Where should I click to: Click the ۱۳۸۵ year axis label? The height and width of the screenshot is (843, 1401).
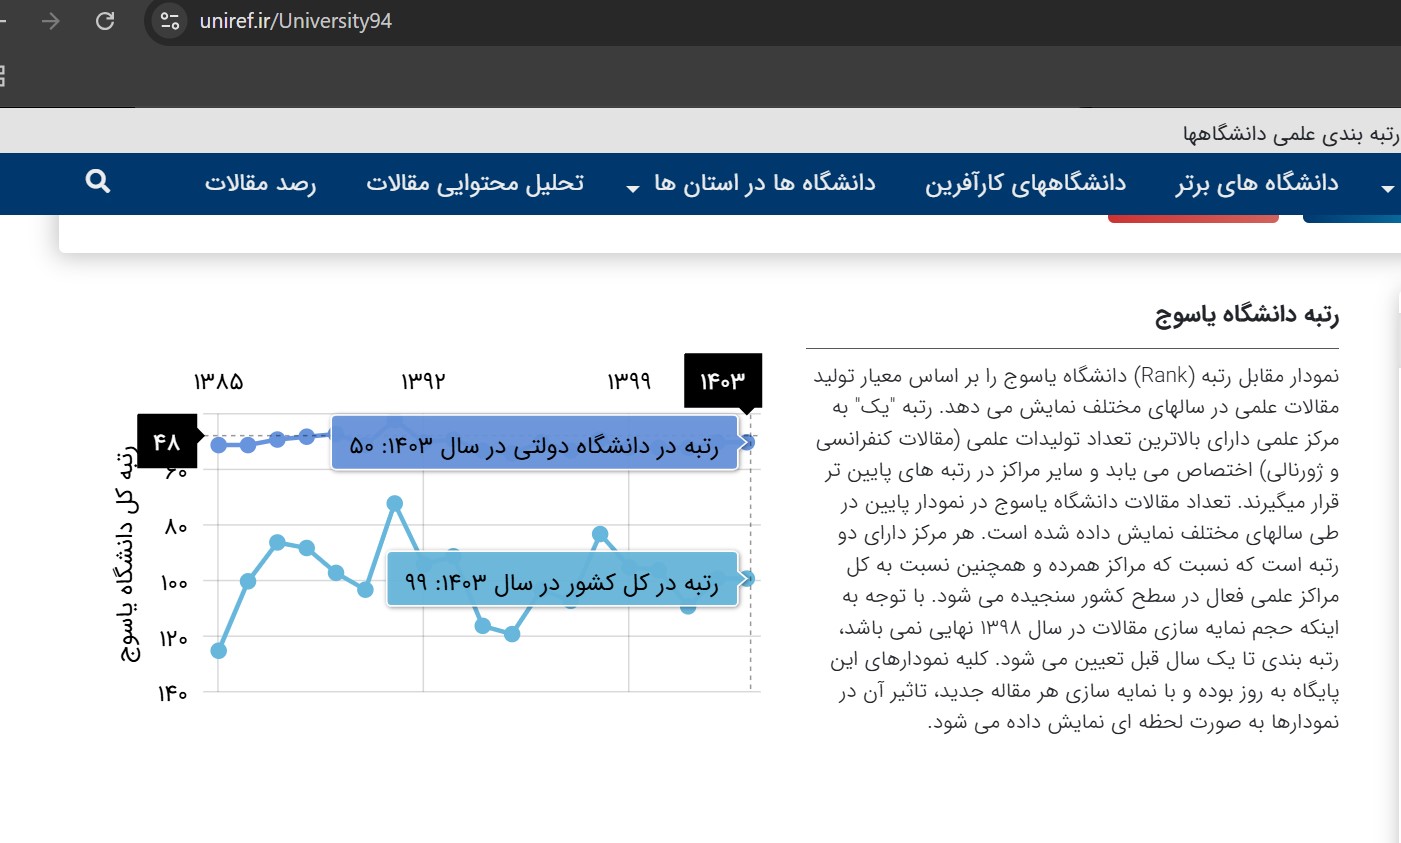coord(218,381)
